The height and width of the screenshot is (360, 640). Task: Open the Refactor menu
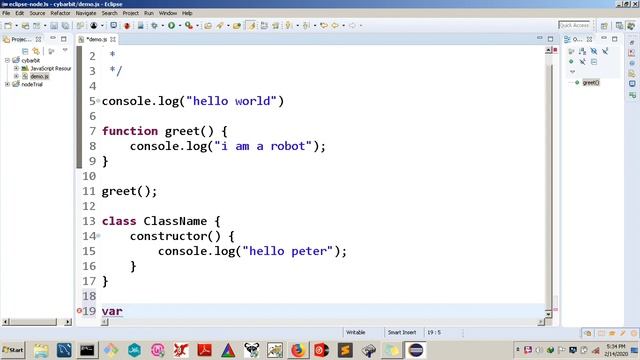pyautogui.click(x=60, y=13)
